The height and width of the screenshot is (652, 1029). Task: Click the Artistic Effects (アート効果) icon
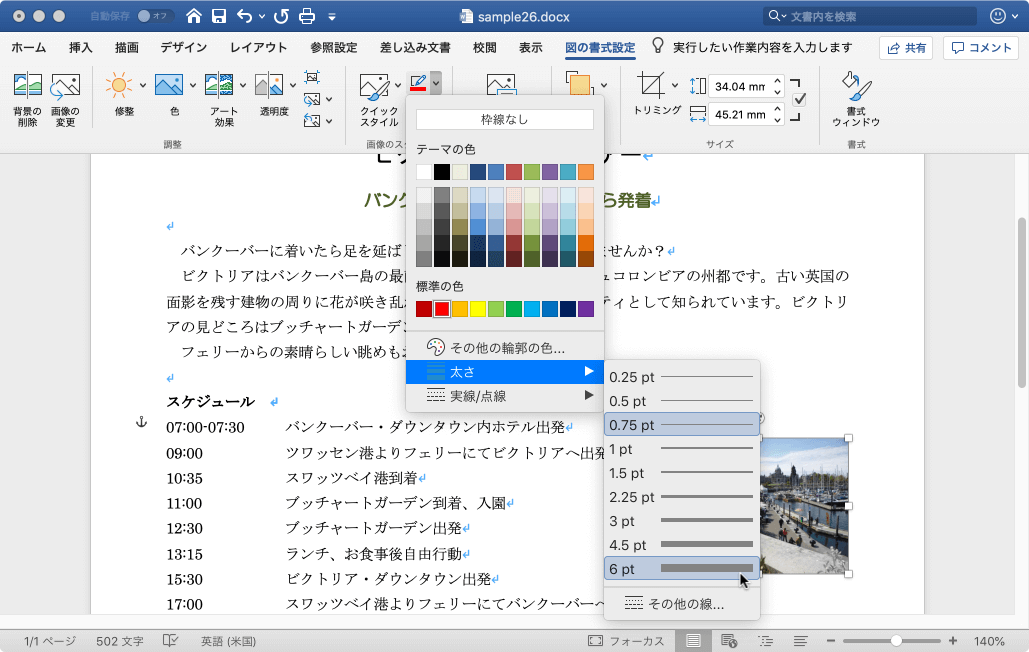coord(219,86)
